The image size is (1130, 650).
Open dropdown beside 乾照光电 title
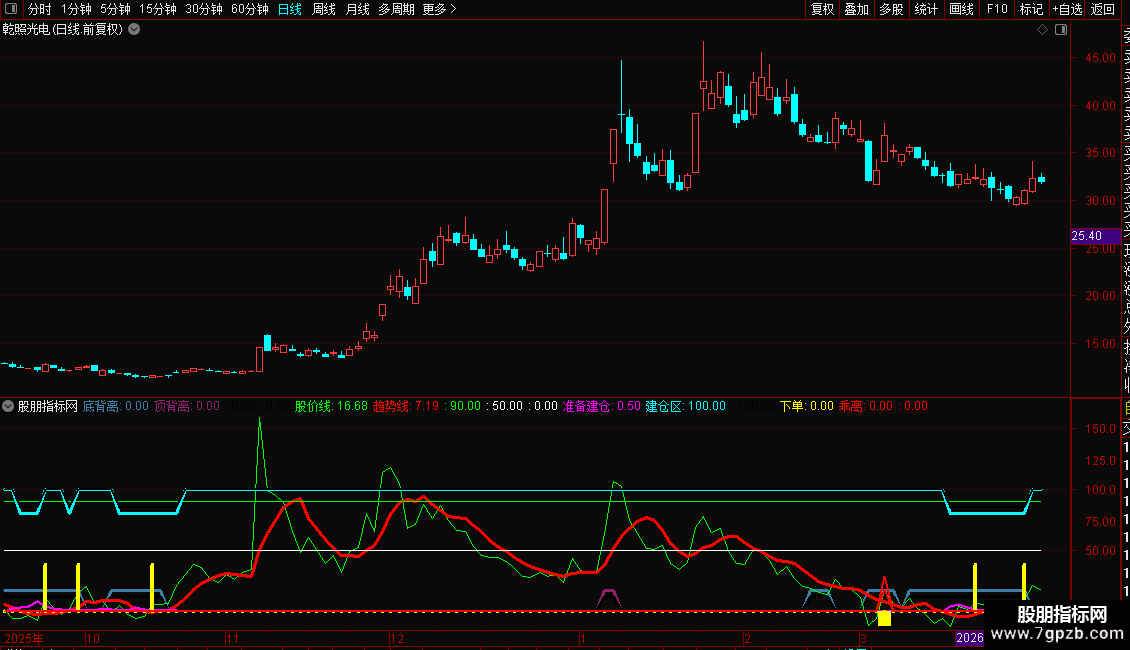(x=134, y=30)
